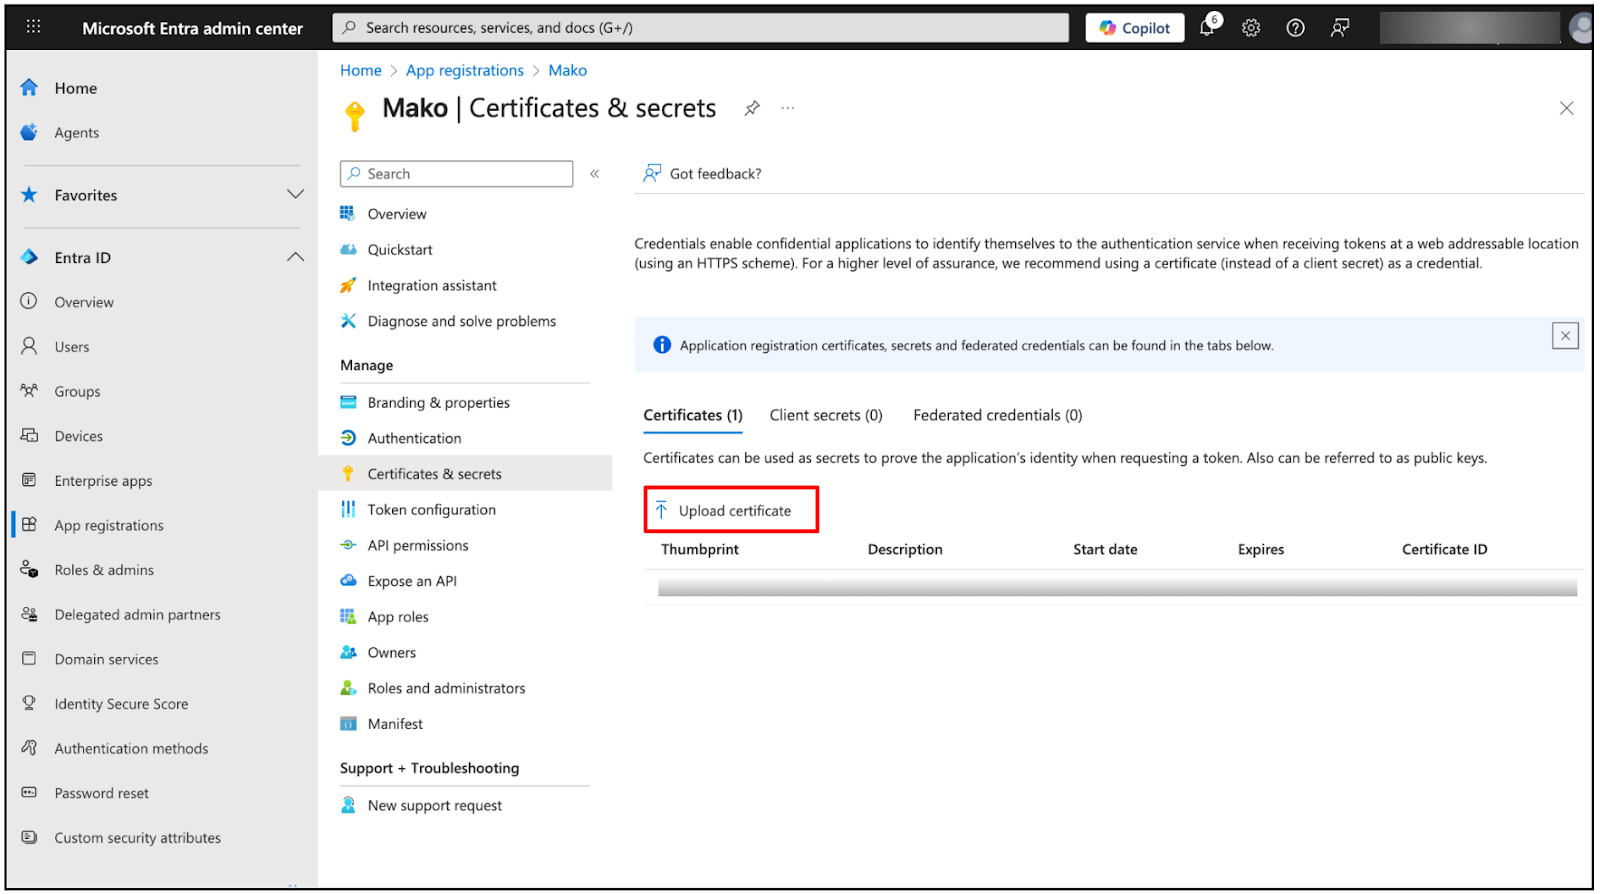Open Password reset

click(x=101, y=793)
